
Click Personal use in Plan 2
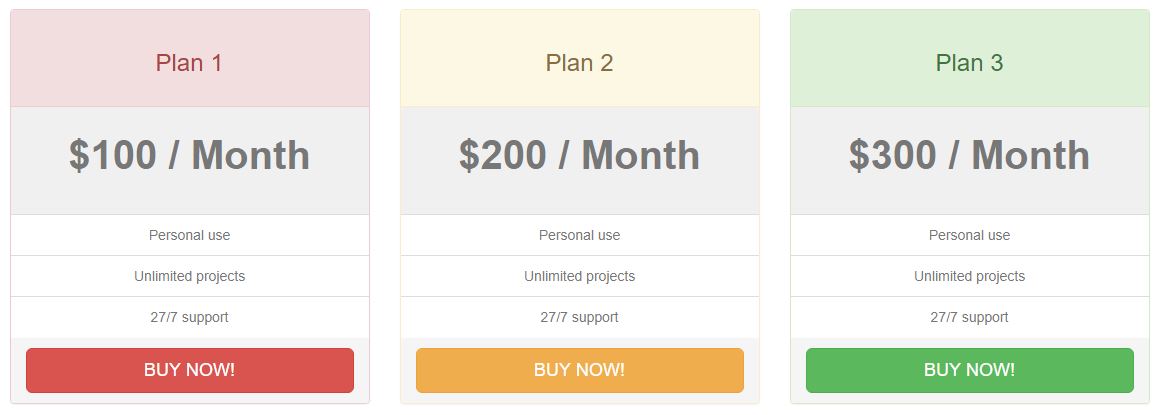[x=580, y=235]
